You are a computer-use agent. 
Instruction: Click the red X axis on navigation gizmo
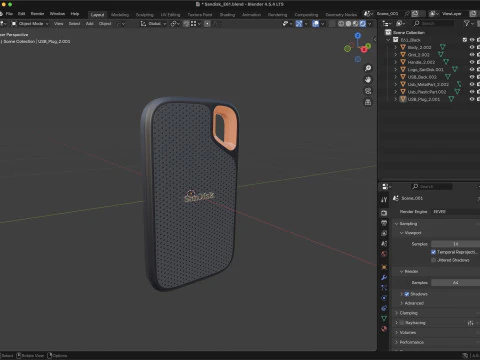[364, 50]
